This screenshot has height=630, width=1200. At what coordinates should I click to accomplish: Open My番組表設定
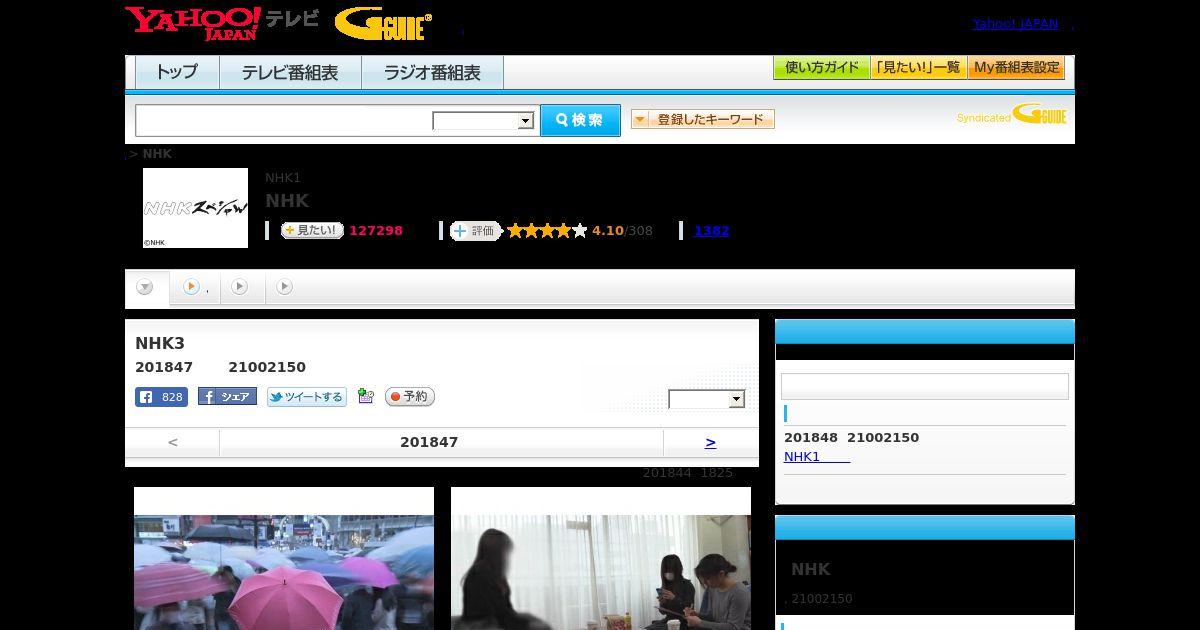coord(1016,68)
